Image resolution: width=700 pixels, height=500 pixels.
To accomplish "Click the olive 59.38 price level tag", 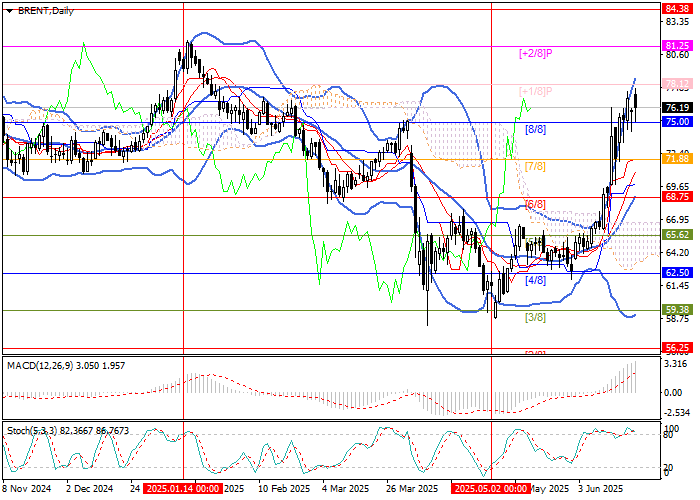I will [x=677, y=310].
